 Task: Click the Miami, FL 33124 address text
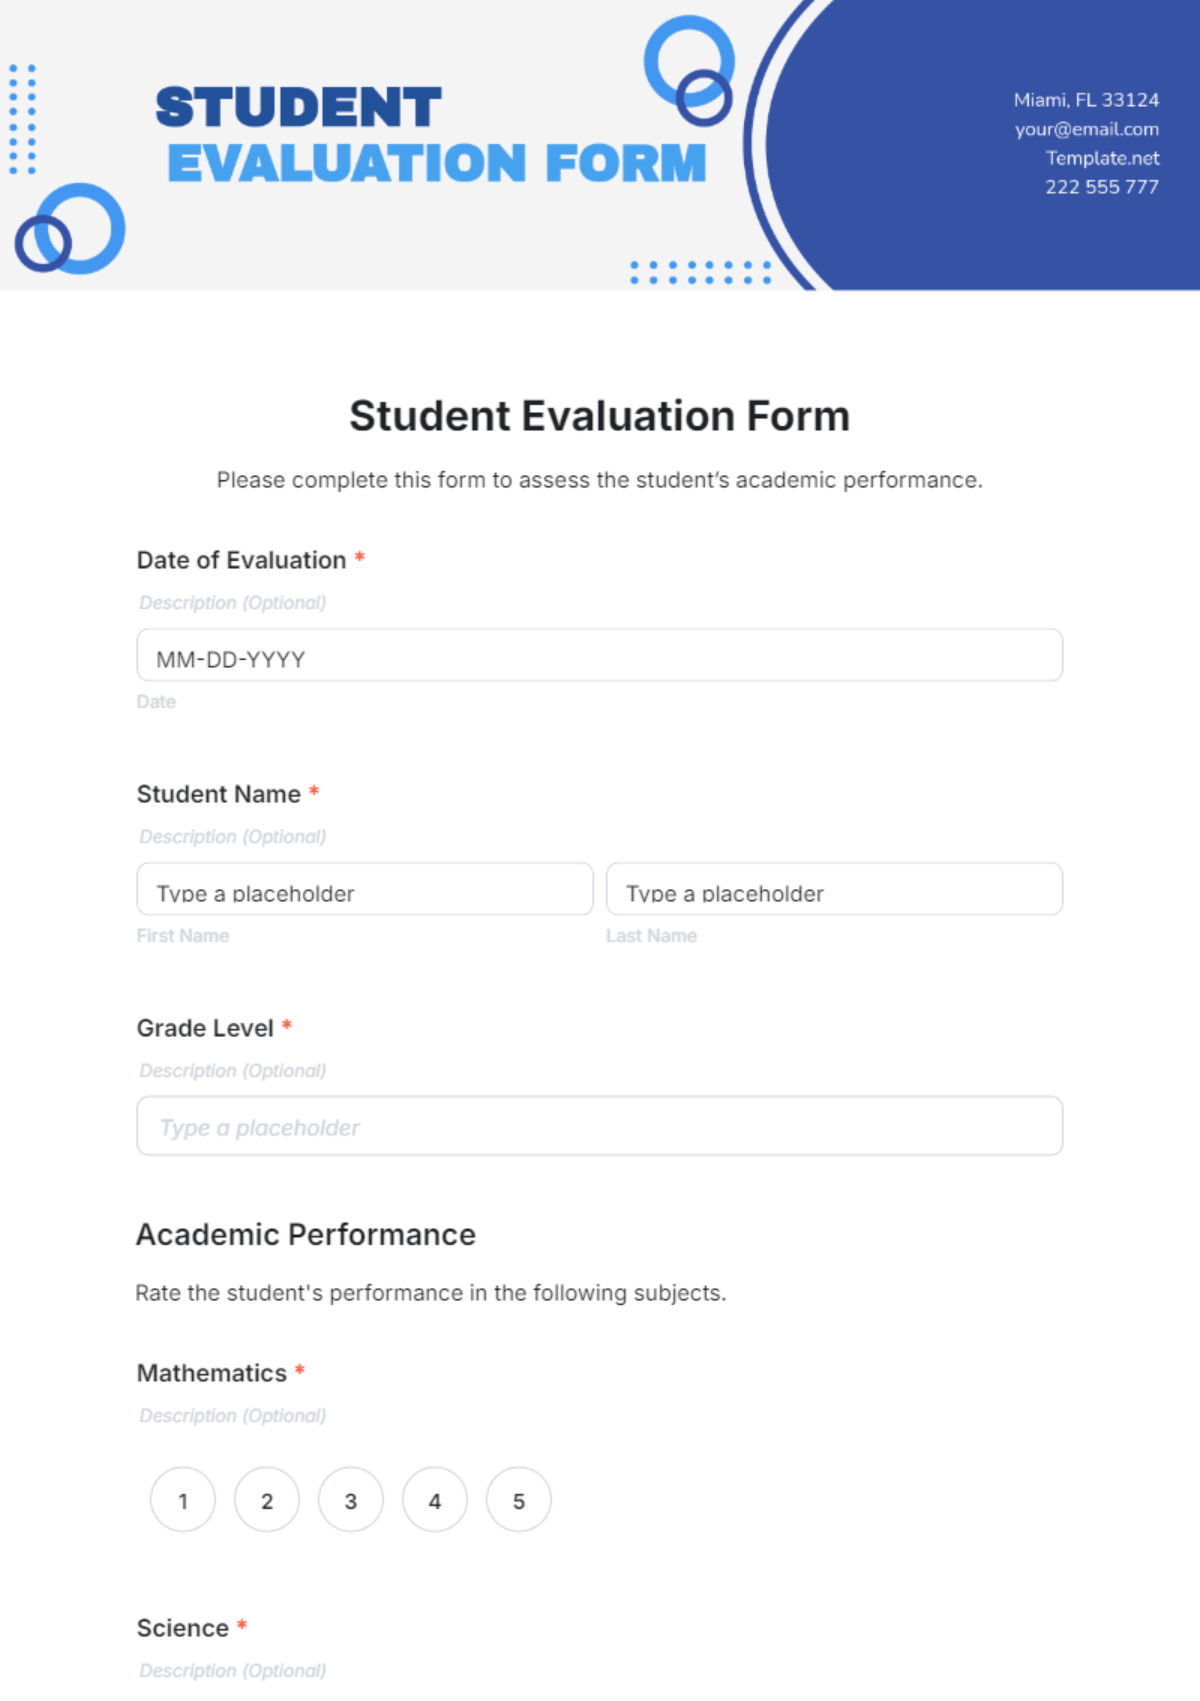point(1087,100)
